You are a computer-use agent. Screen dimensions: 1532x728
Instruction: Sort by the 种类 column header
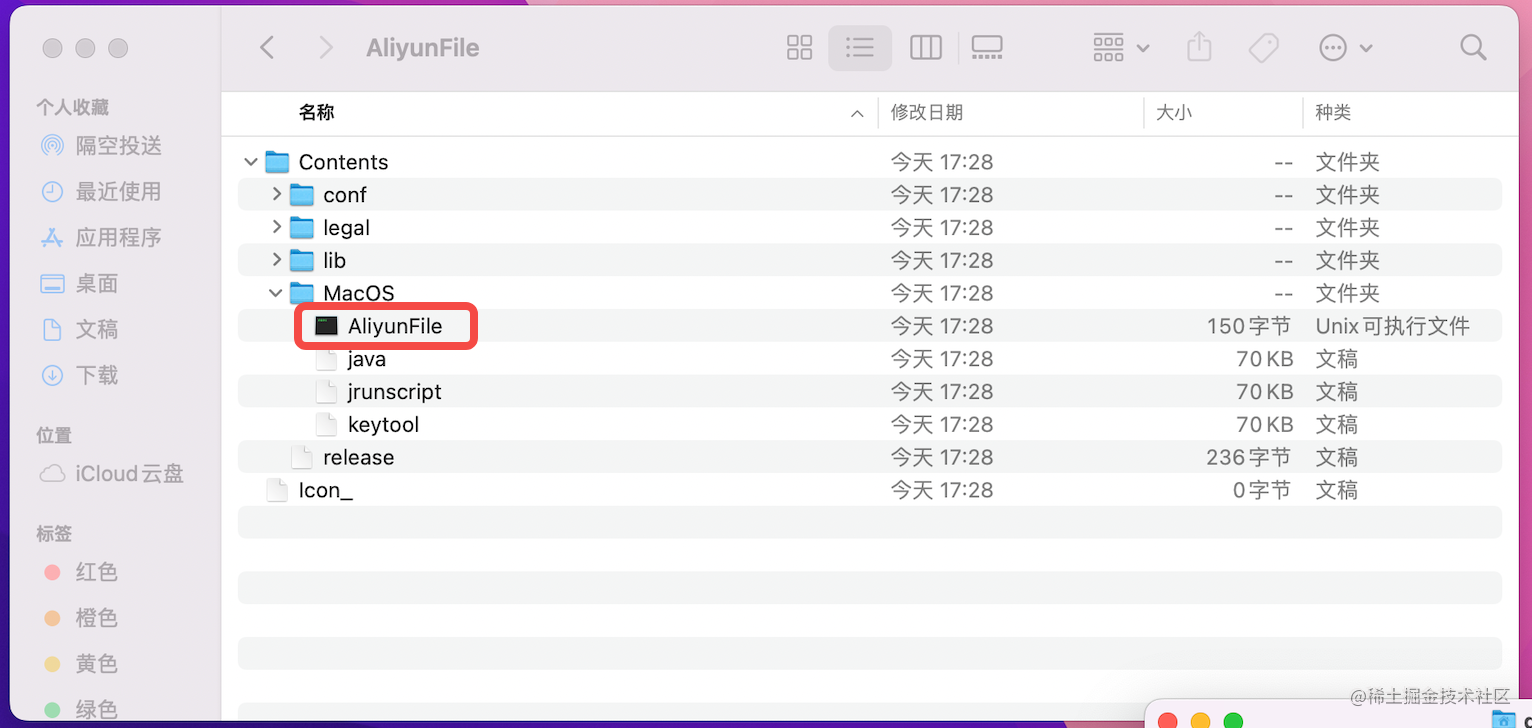[1333, 113]
